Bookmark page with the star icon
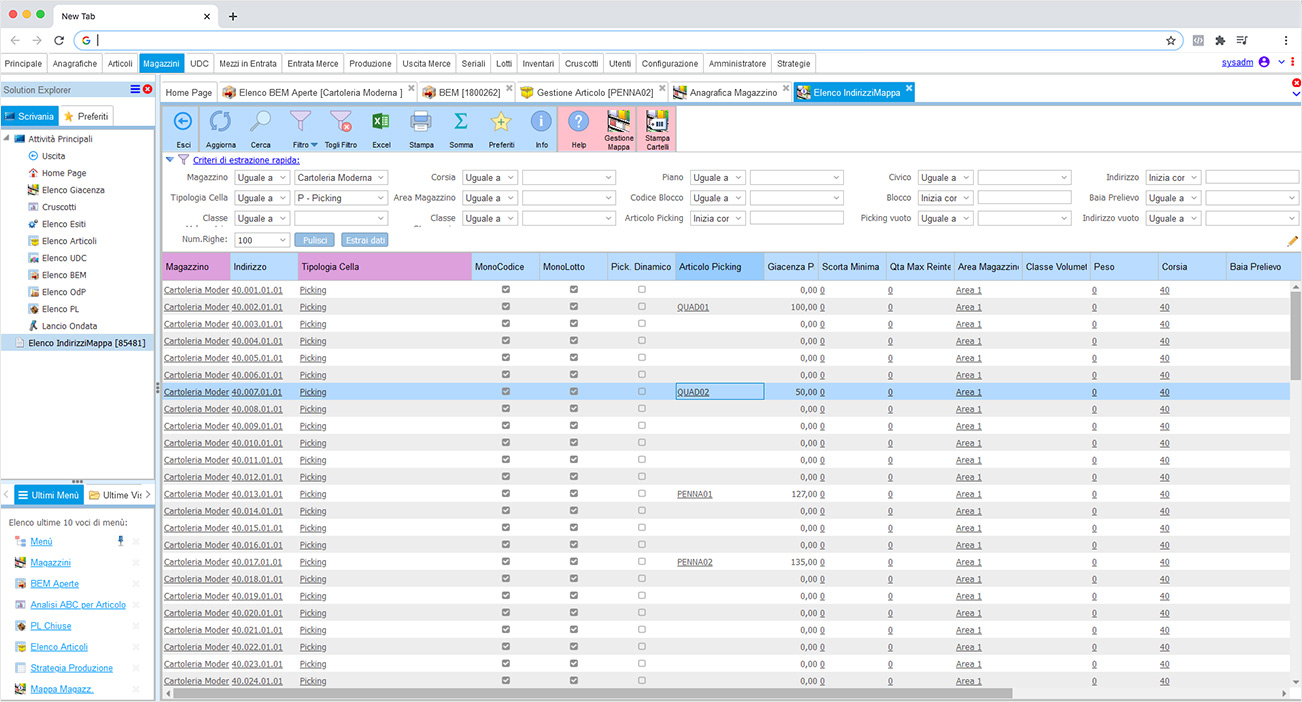The height and width of the screenshot is (702, 1302). (x=1171, y=40)
